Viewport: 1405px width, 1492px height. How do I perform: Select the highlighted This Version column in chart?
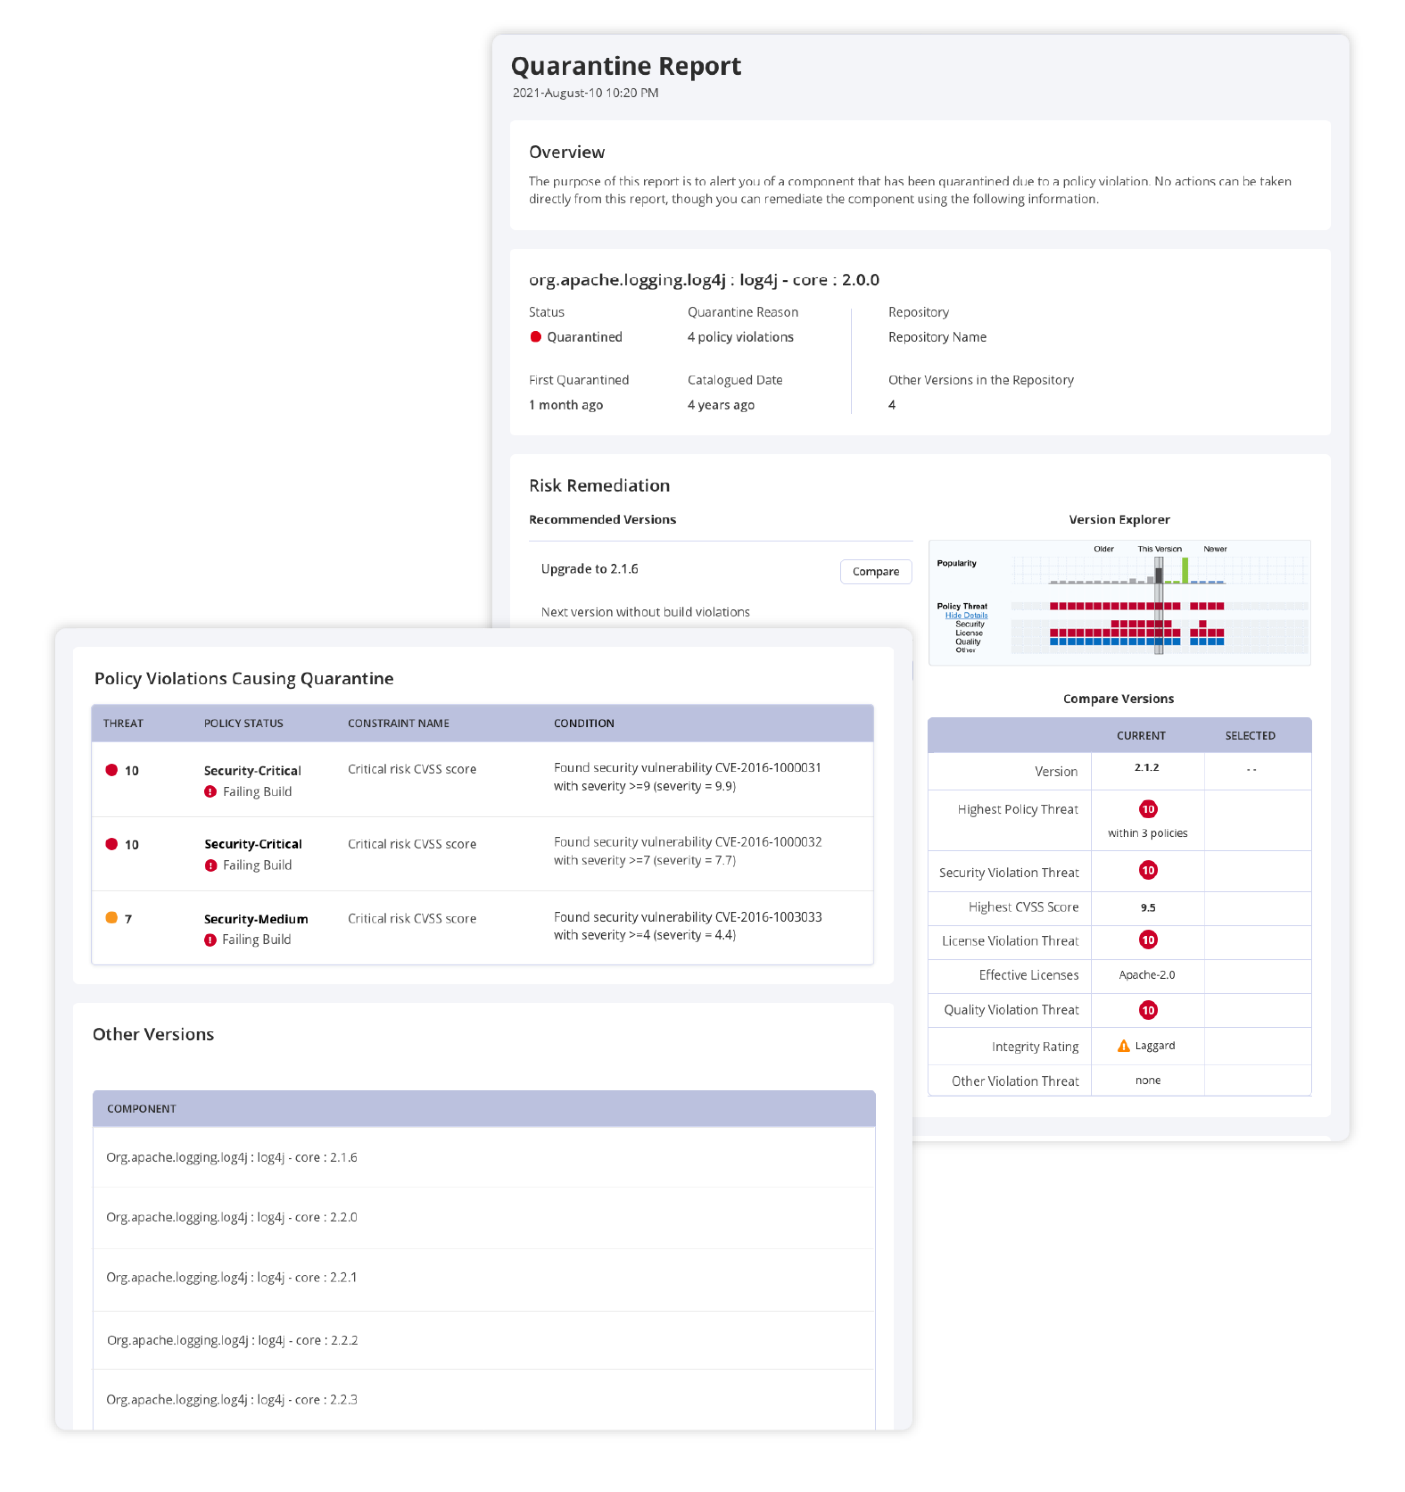point(1159,605)
